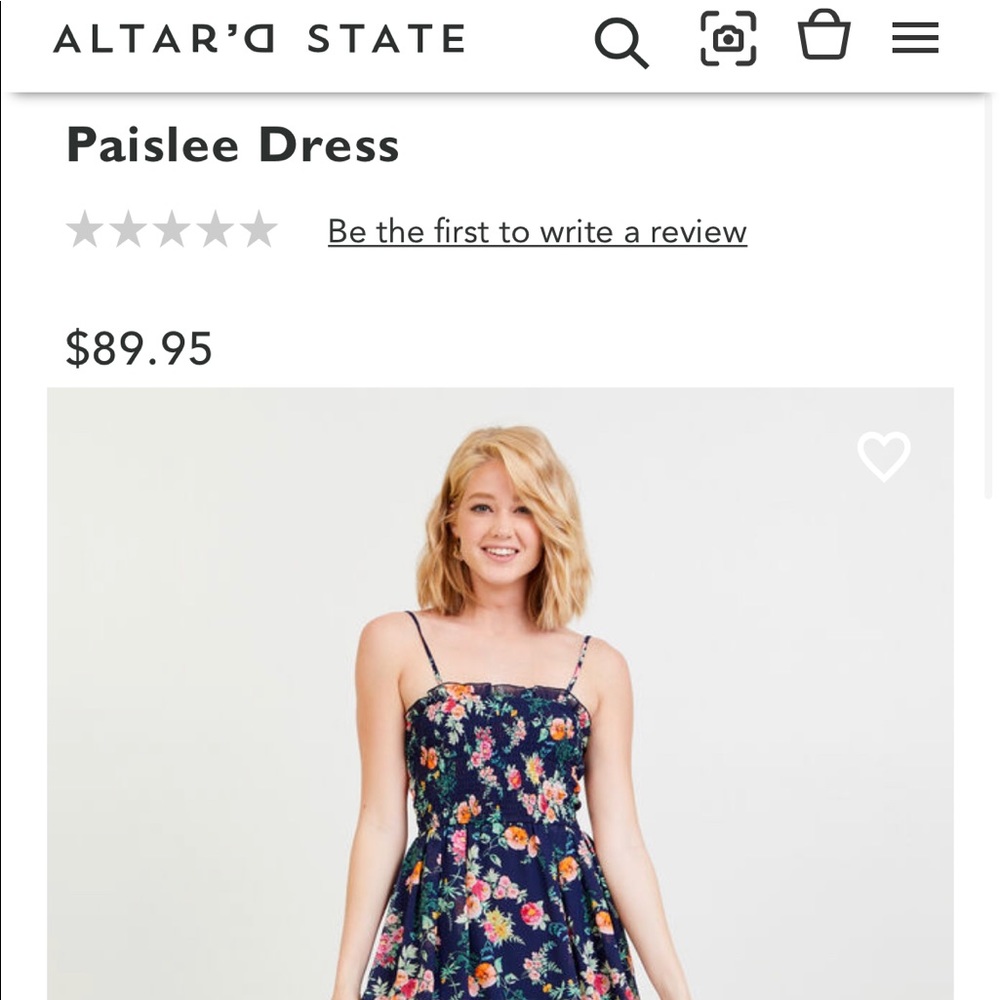View cart contents via the bag icon

coord(825,38)
